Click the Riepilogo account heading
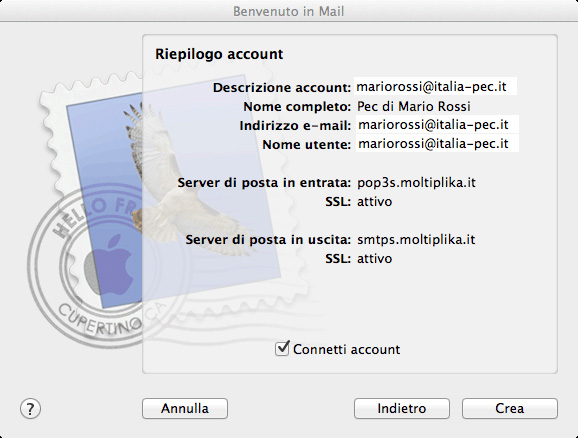 coord(219,54)
